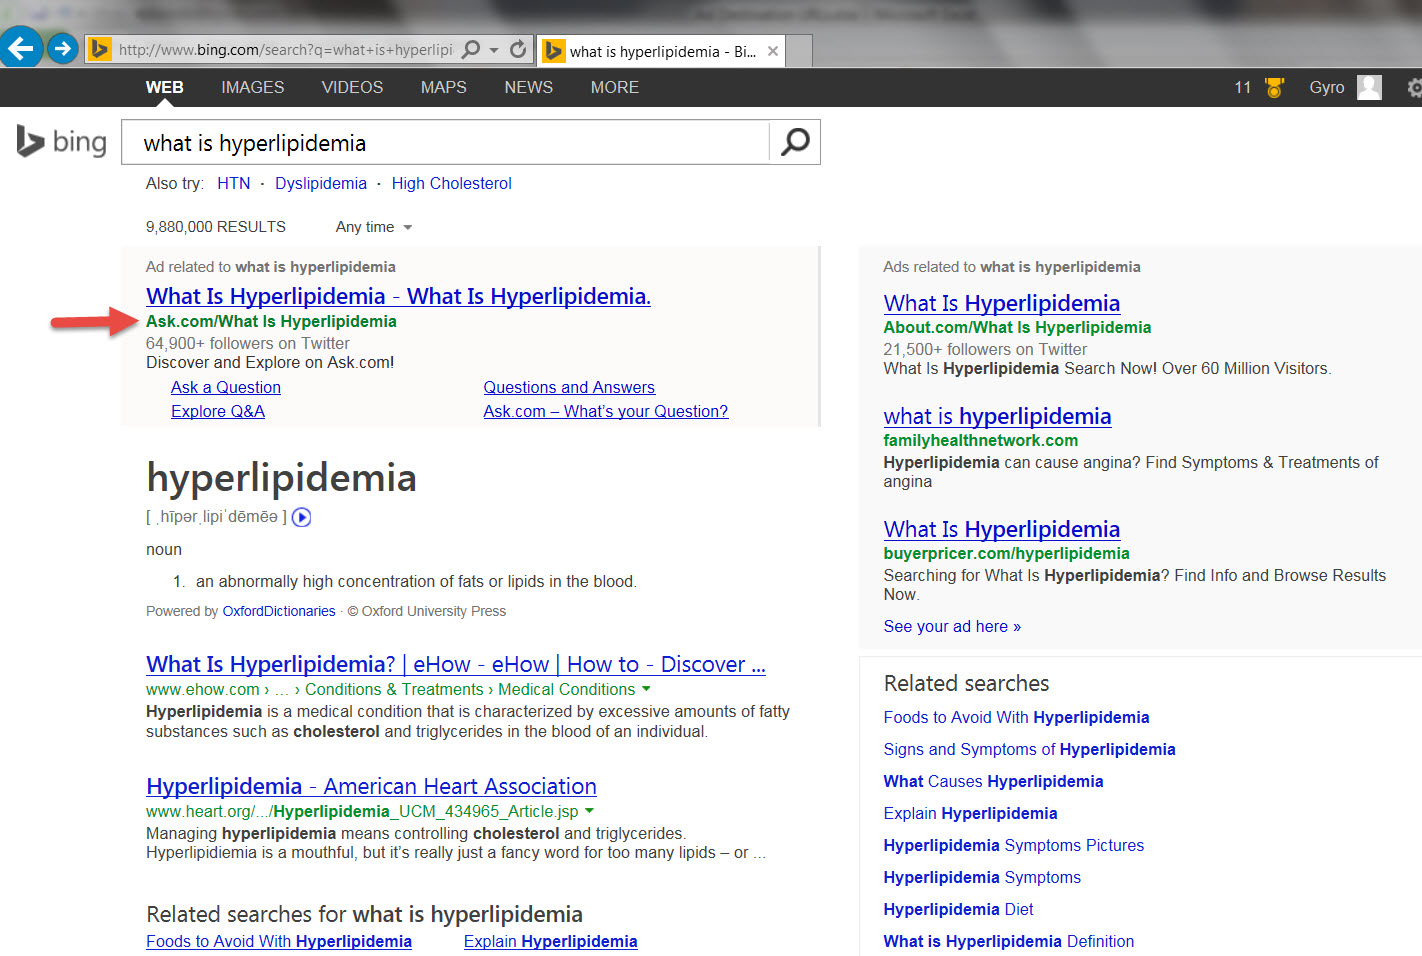Viewport: 1422px width, 956px height.
Task: Open the address bar search dropdown arrow
Action: click(494, 50)
